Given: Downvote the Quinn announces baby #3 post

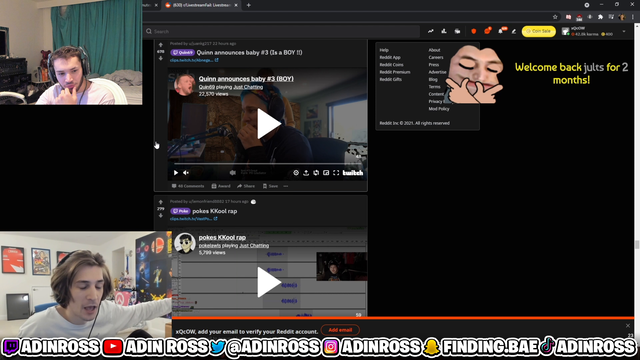Looking at the screenshot, I should tap(160, 58).
